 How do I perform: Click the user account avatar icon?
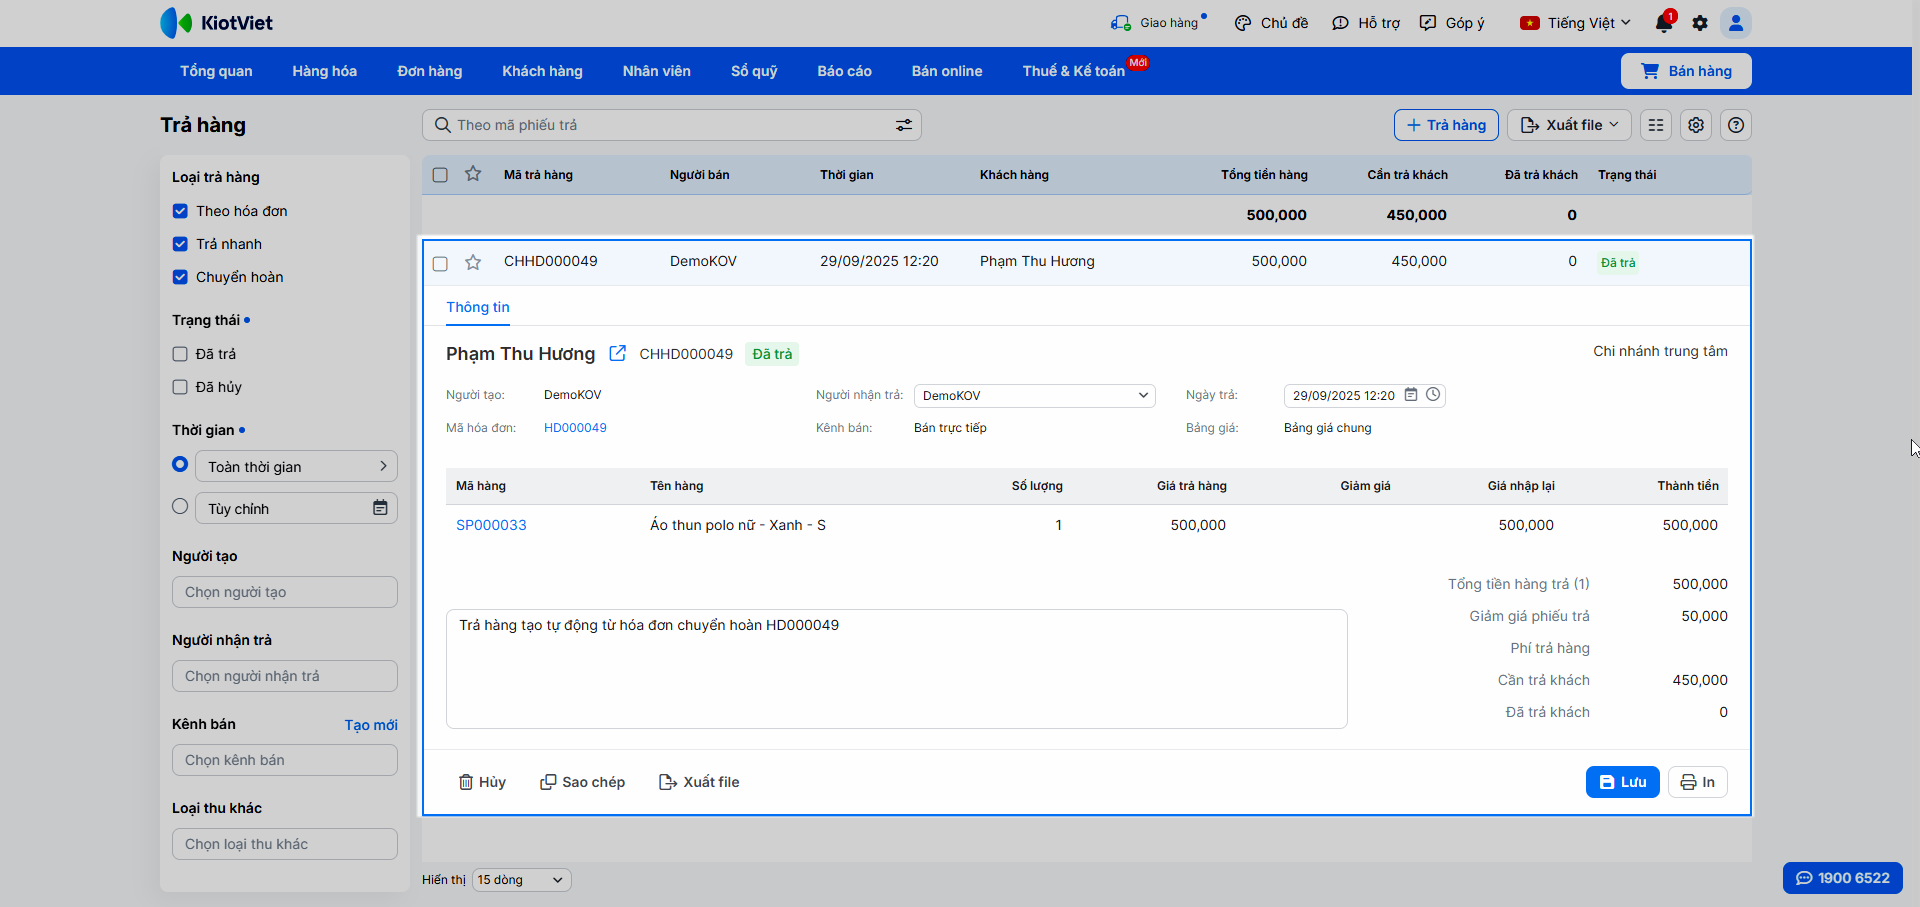click(1736, 23)
